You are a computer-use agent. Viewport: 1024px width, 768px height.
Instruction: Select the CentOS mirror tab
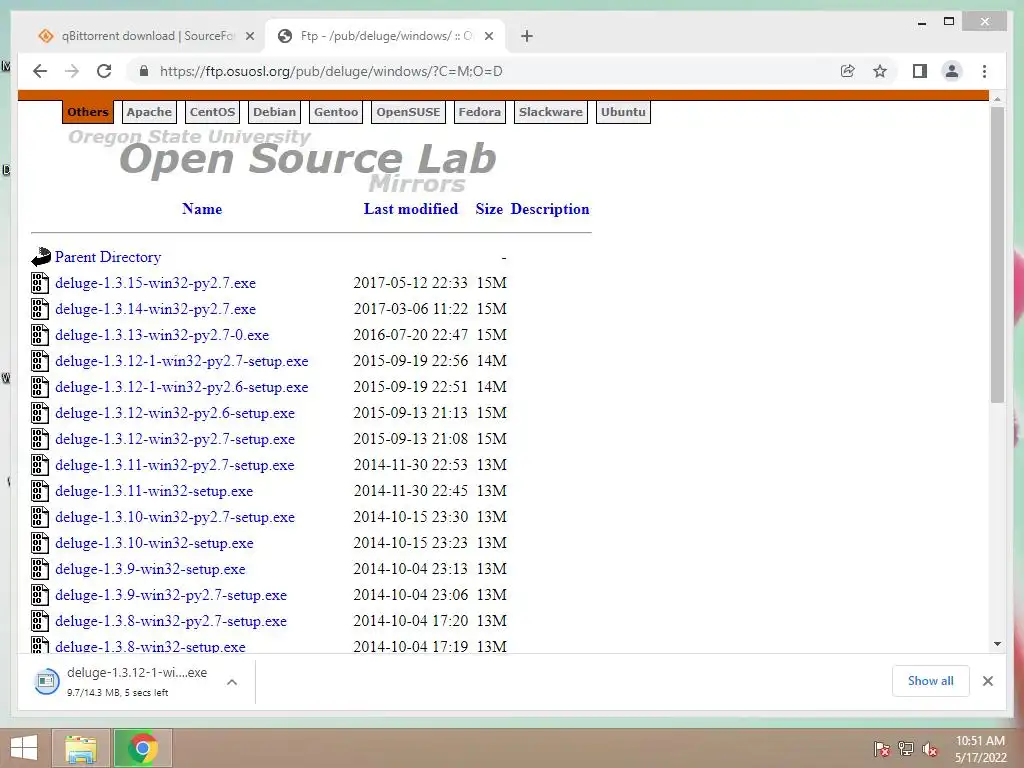(212, 112)
